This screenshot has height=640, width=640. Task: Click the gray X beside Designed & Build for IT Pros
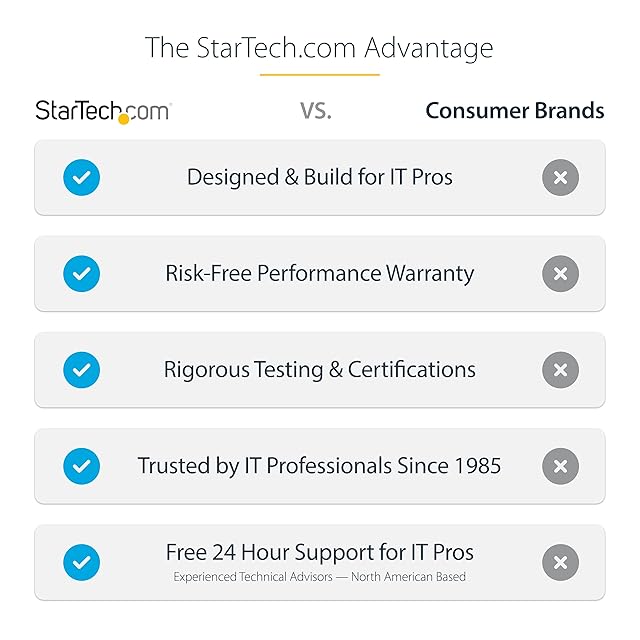coord(560,178)
